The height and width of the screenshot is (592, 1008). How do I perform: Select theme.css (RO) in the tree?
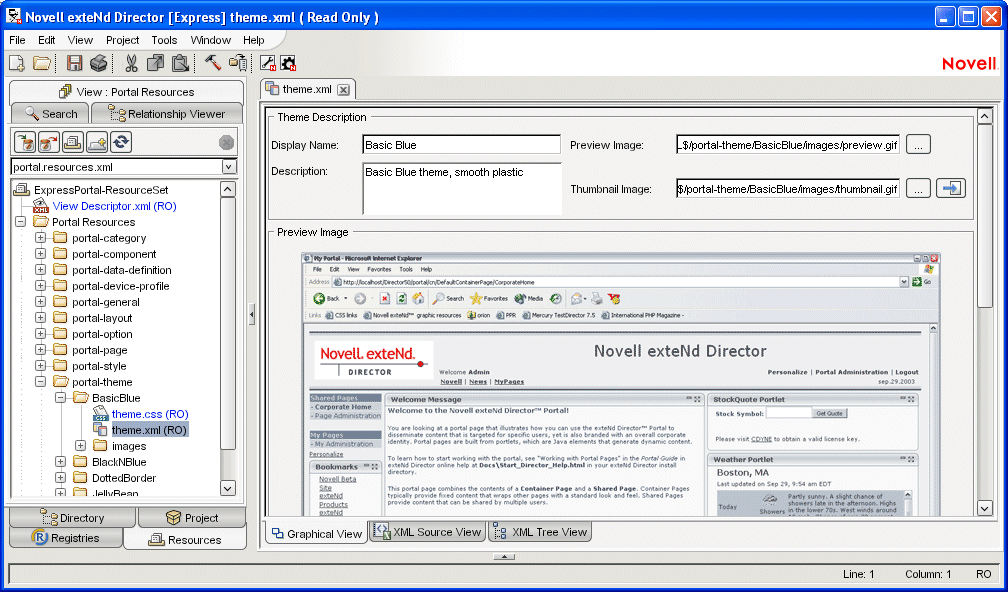point(150,414)
